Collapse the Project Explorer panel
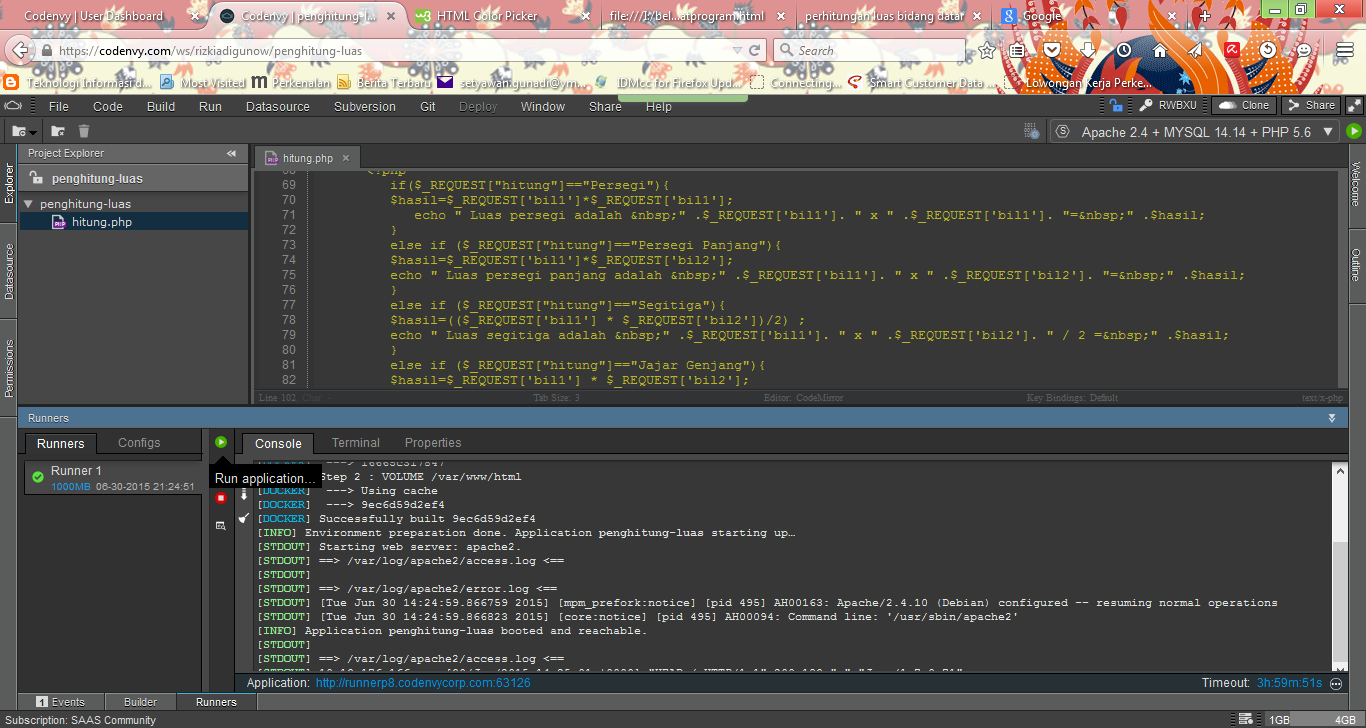 (231, 153)
